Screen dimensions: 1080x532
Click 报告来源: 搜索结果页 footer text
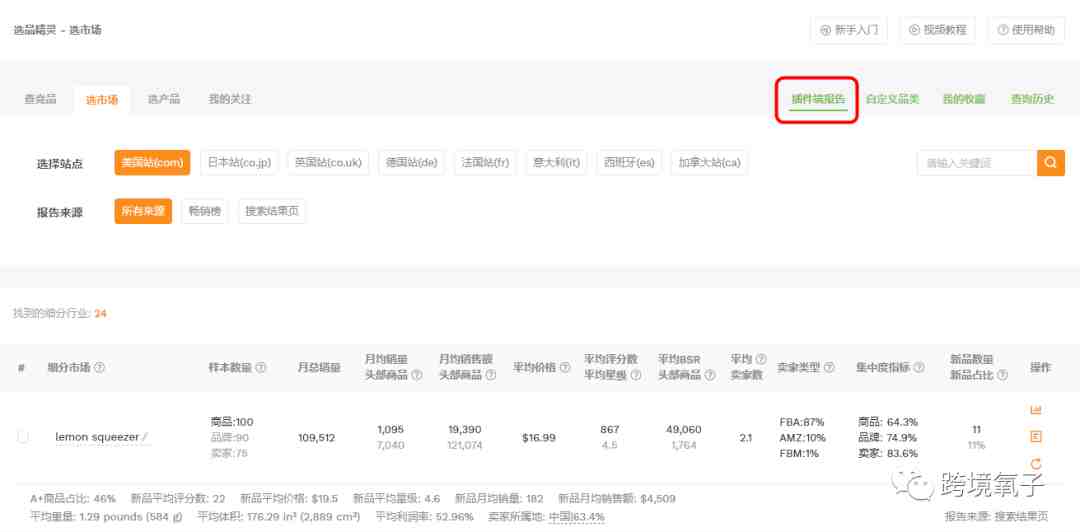[997, 517]
